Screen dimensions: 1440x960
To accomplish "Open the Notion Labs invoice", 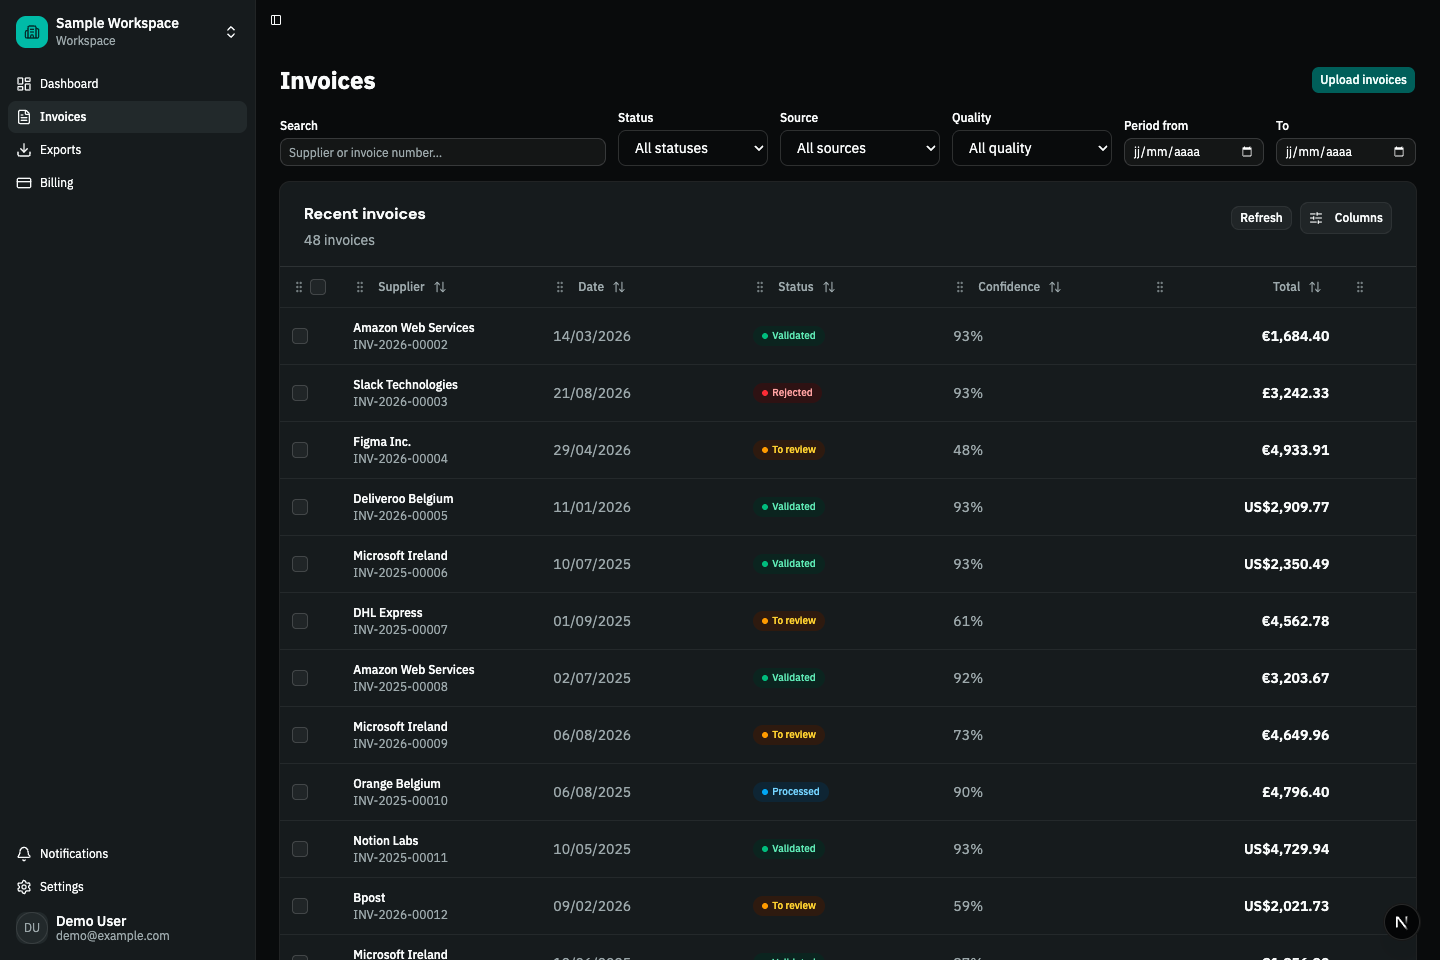I will point(848,849).
